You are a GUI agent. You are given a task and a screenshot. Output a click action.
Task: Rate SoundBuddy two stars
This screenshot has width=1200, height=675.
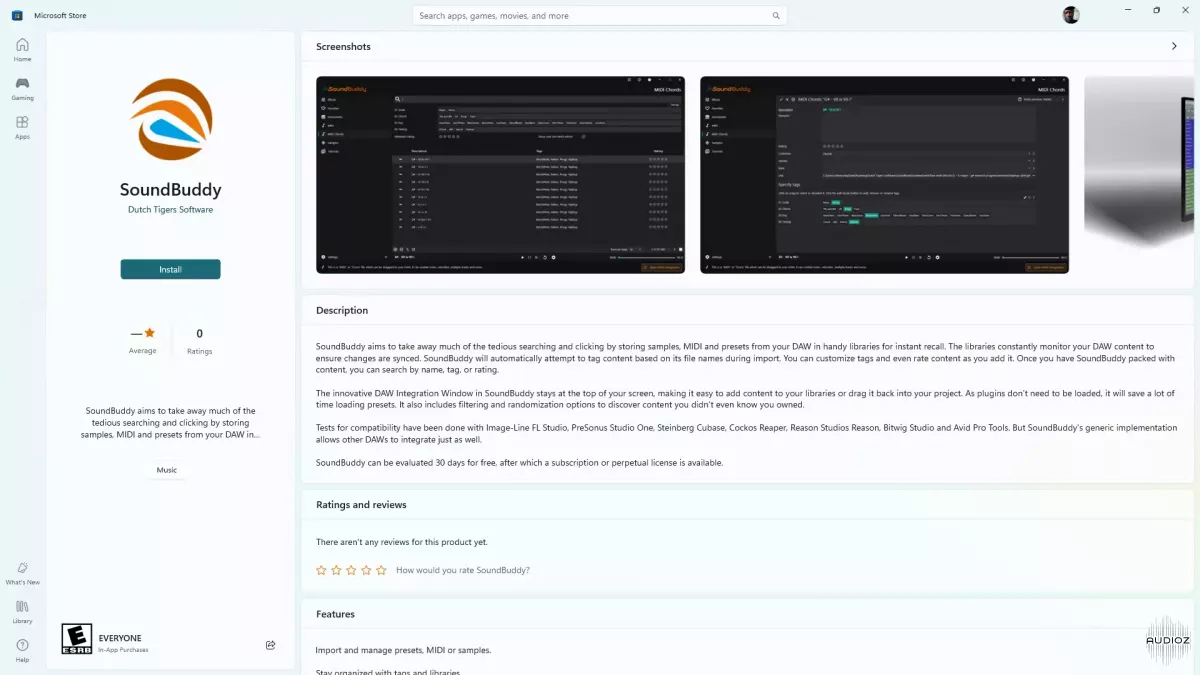click(x=336, y=570)
